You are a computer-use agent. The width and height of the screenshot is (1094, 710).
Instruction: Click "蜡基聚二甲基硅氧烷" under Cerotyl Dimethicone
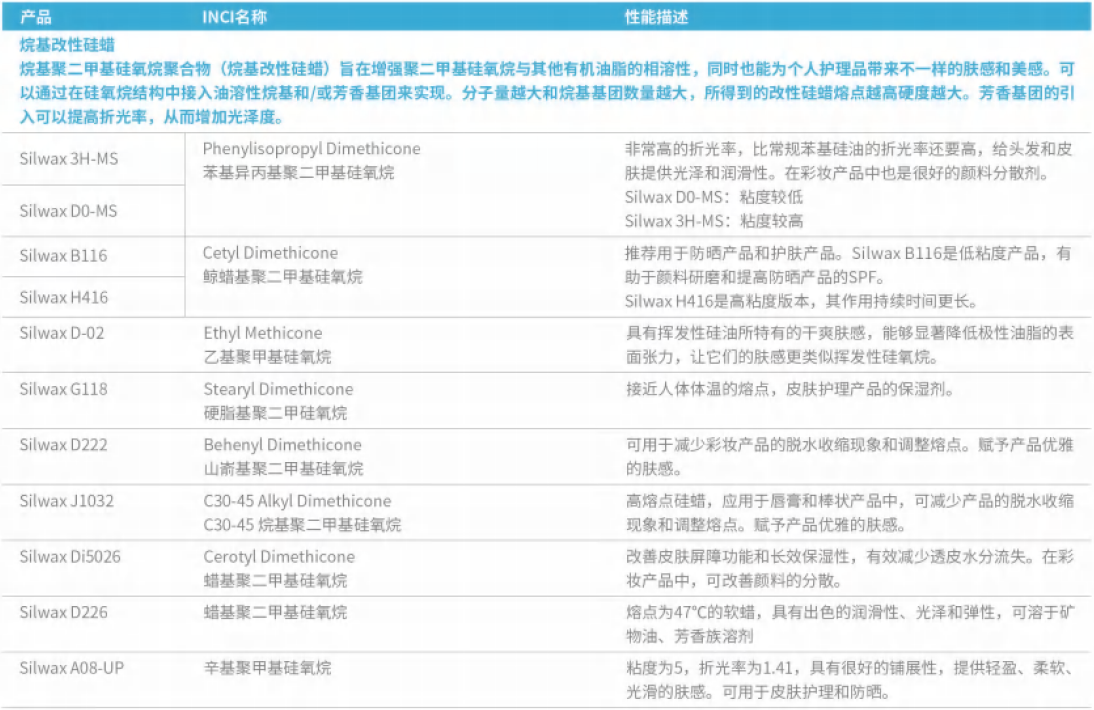275,580
